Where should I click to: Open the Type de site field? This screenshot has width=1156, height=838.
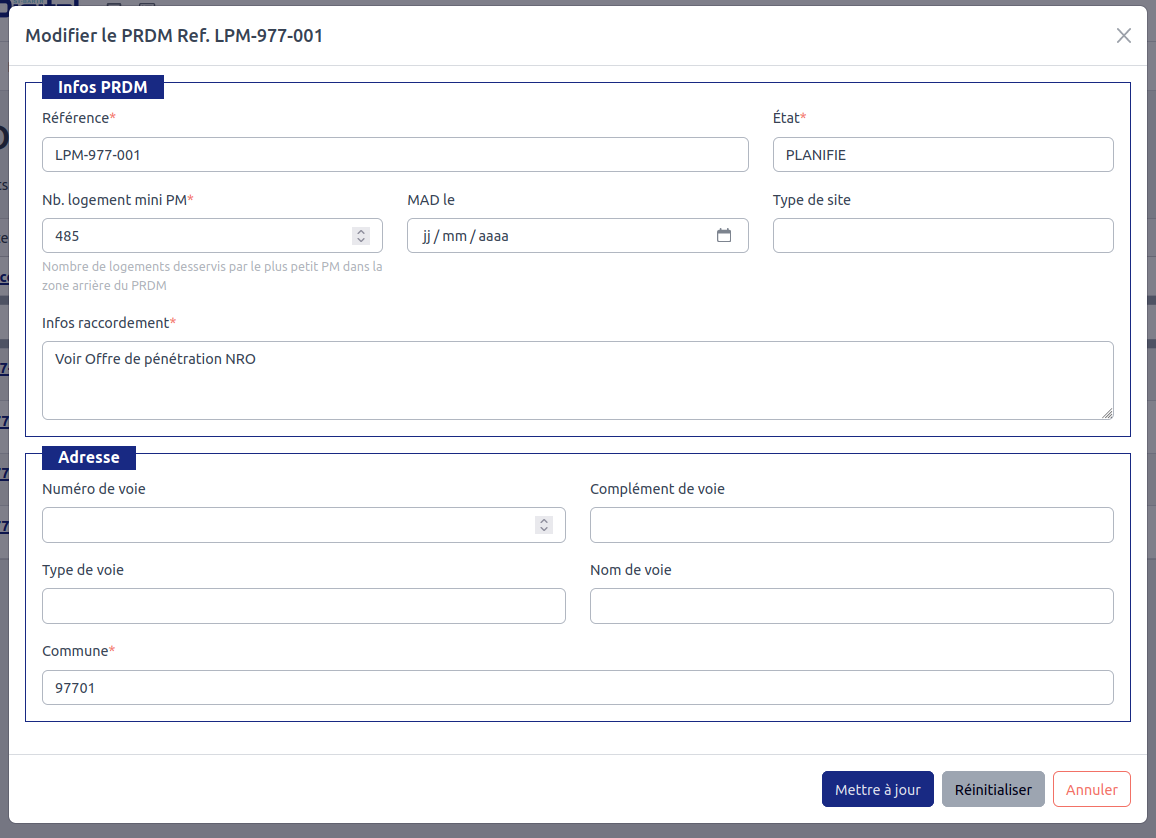coord(942,236)
